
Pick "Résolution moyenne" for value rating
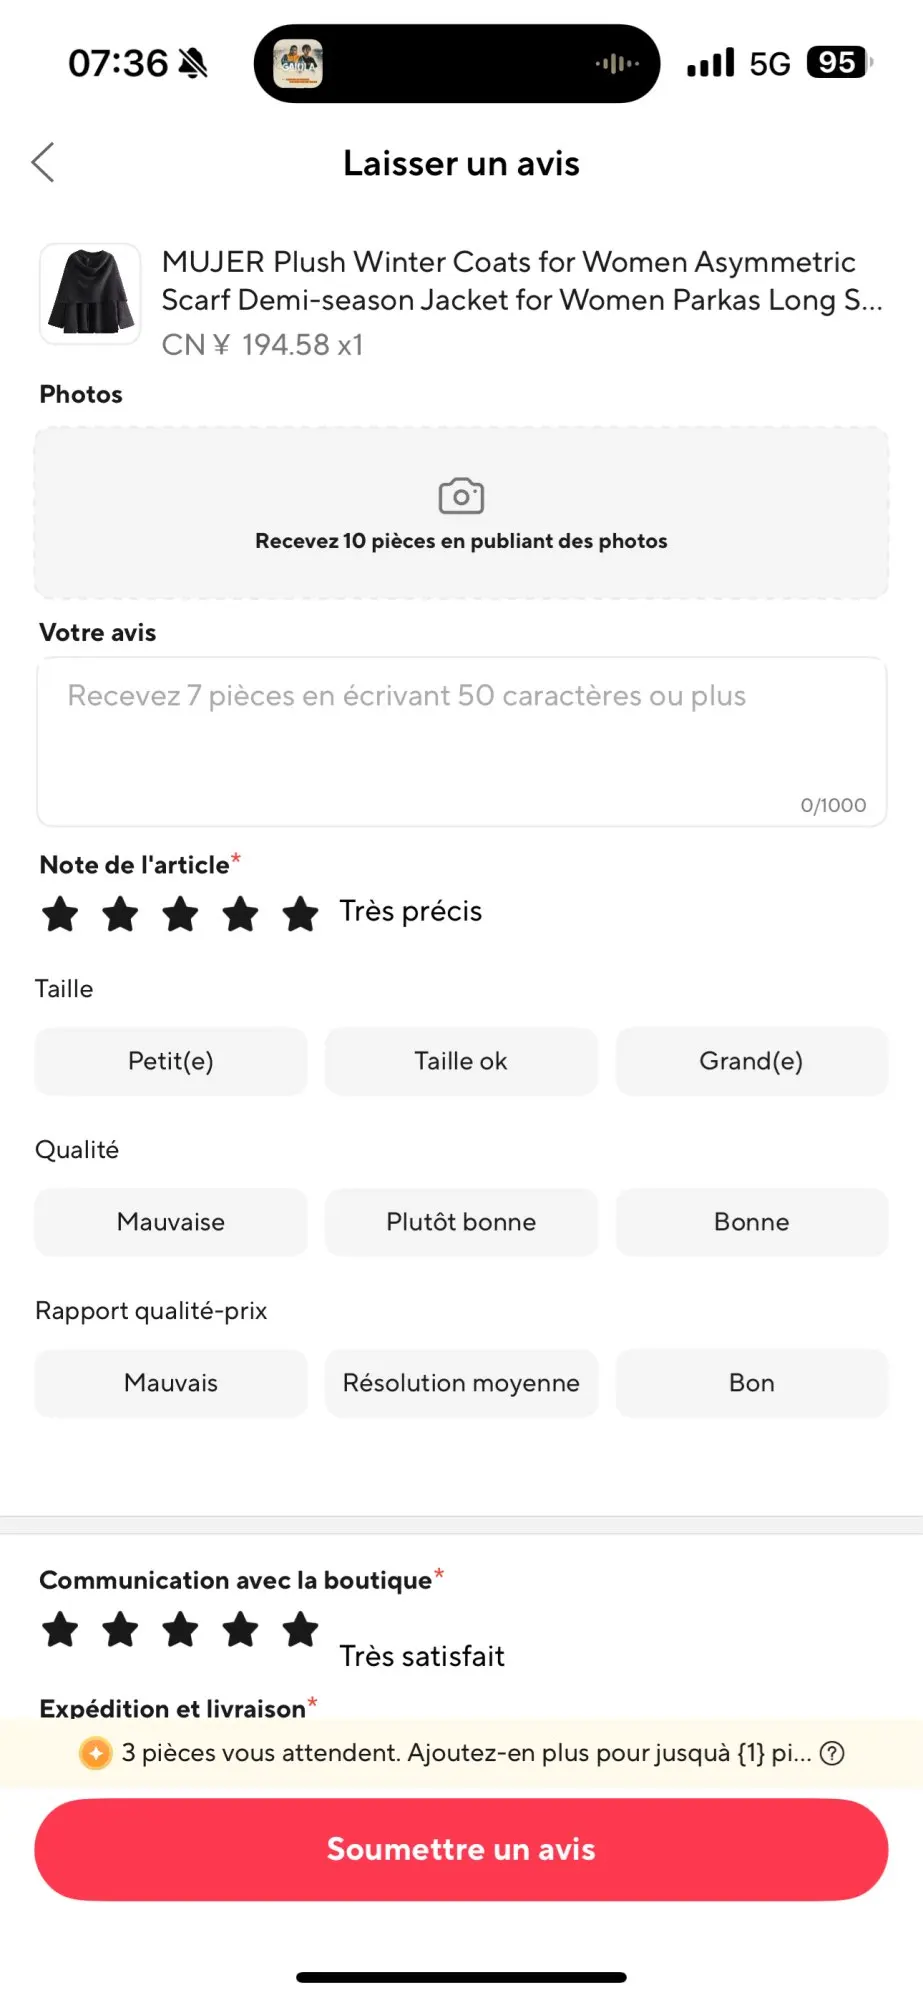pyautogui.click(x=461, y=1383)
